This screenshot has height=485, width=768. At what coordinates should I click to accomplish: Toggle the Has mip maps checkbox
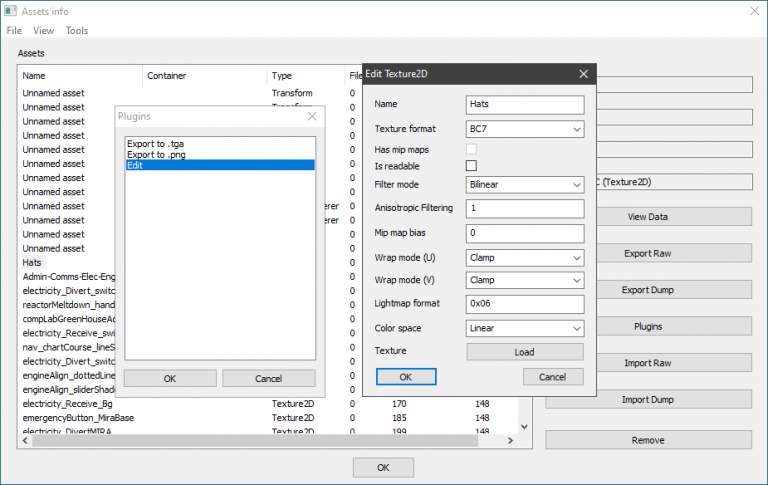[471, 148]
